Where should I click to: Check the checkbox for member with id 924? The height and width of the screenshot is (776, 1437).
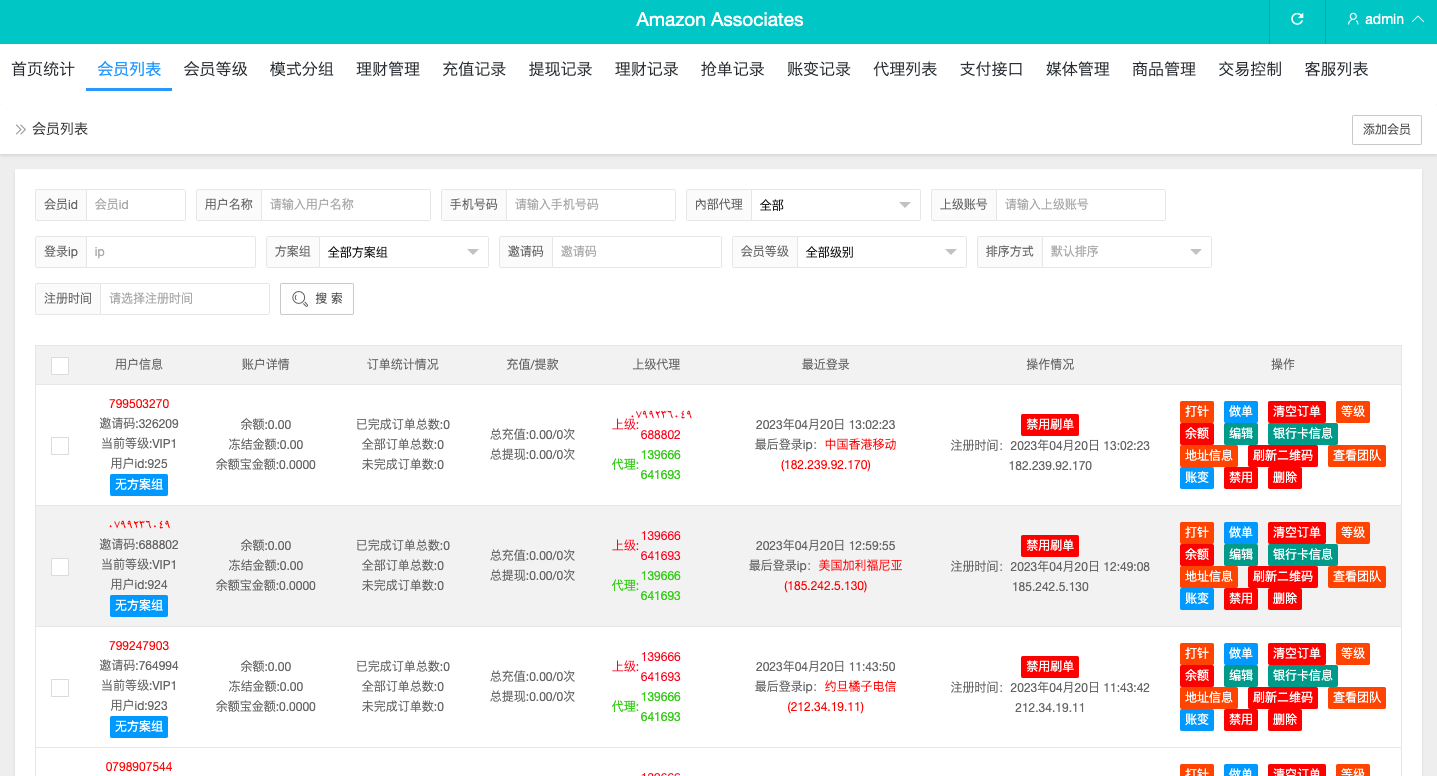[59, 566]
